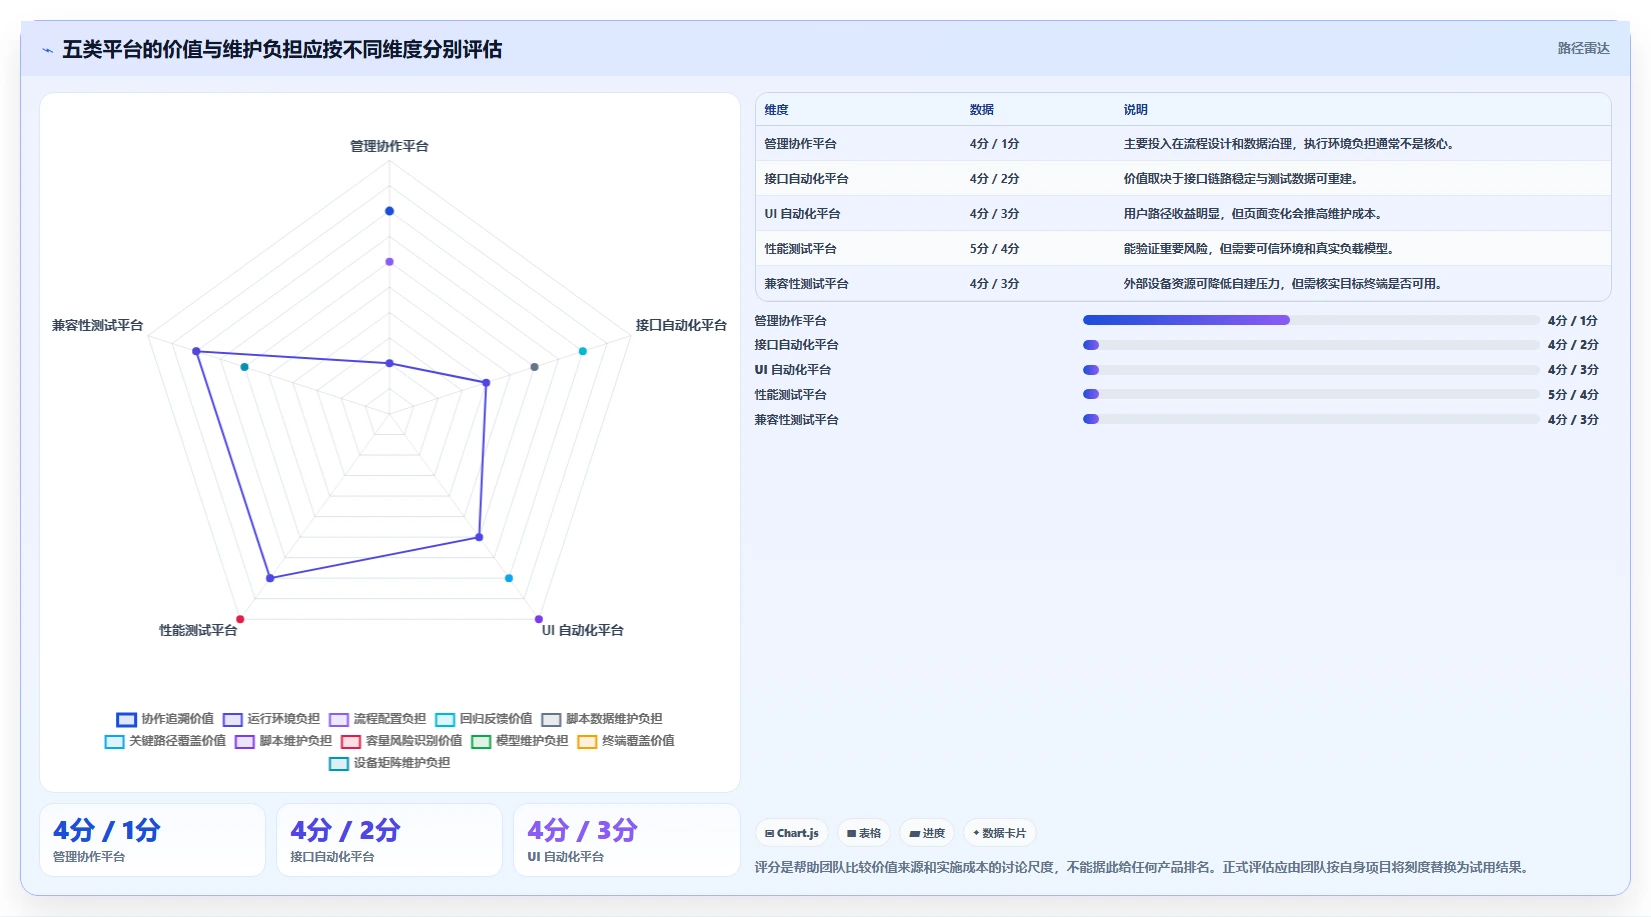Click 5分 / 4分 value beside progress bar
Image resolution: width=1651 pixels, height=917 pixels.
pos(1573,395)
